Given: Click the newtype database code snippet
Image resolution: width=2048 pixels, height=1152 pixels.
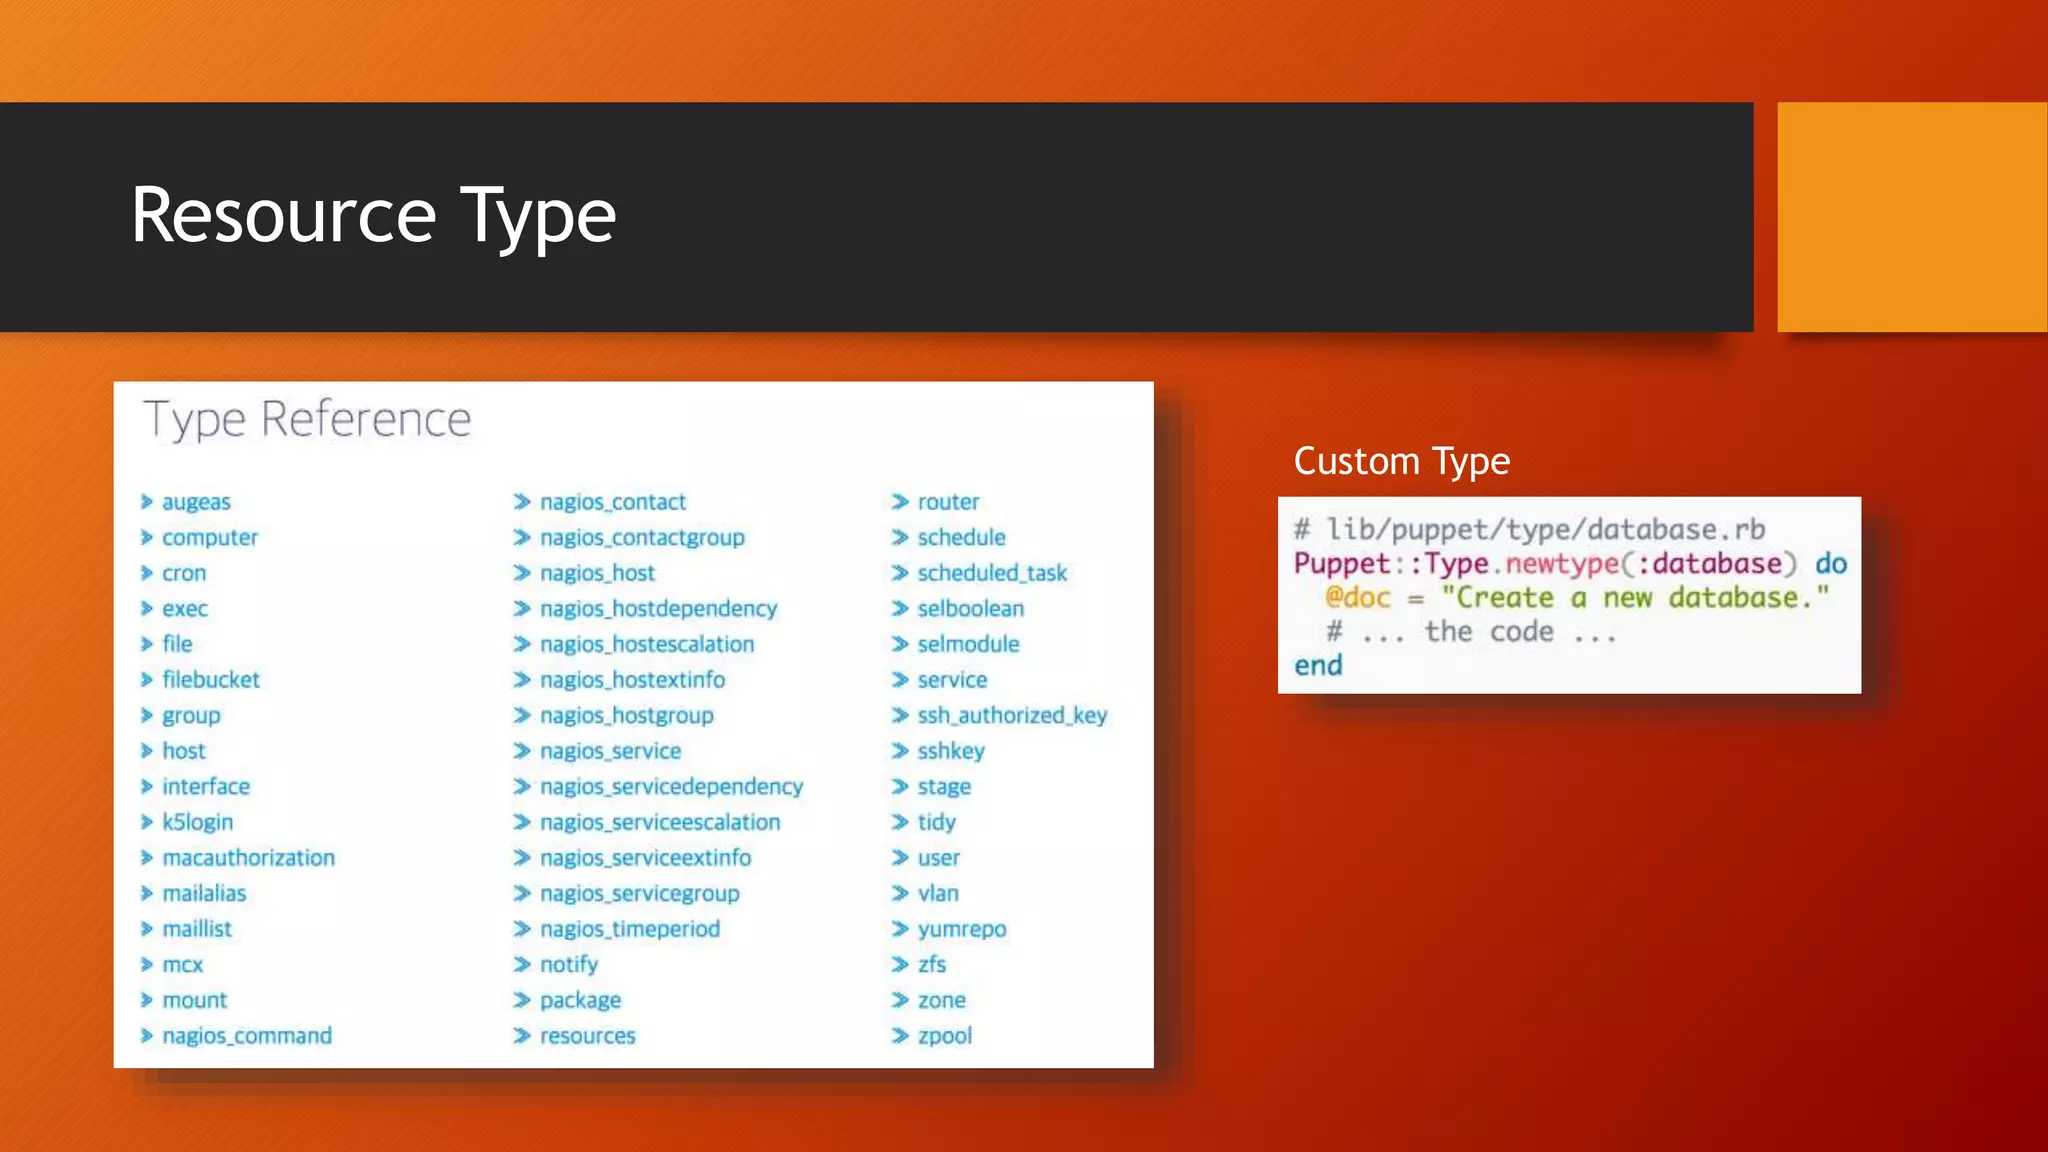Looking at the screenshot, I should point(1568,596).
